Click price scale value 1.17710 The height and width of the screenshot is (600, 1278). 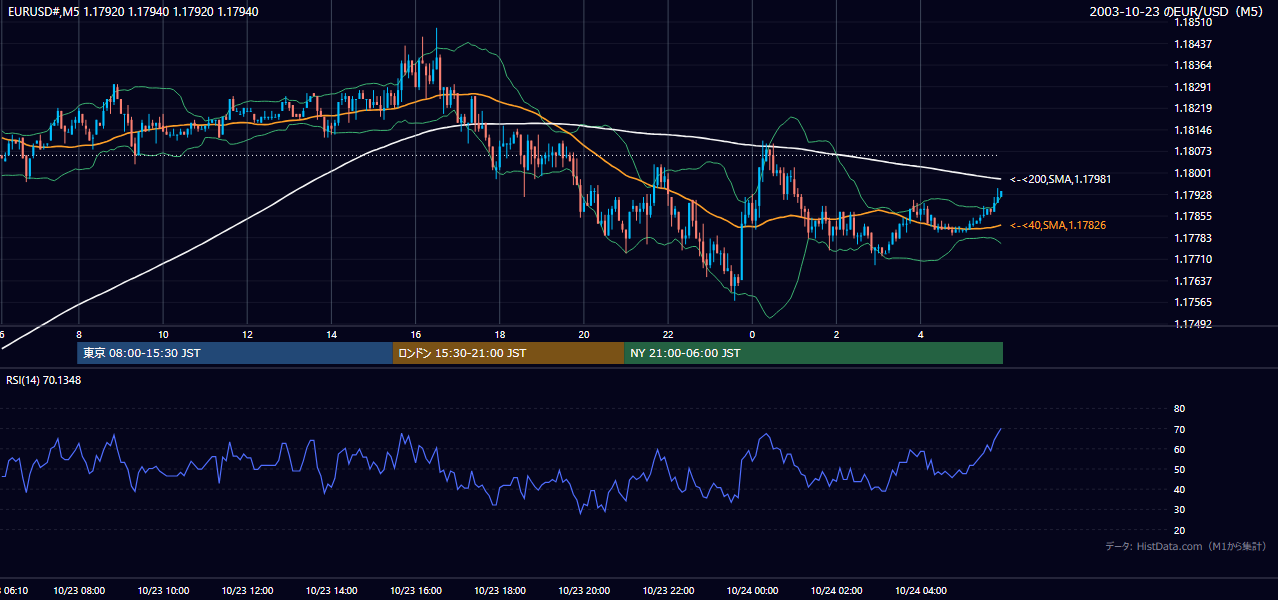(x=1194, y=259)
